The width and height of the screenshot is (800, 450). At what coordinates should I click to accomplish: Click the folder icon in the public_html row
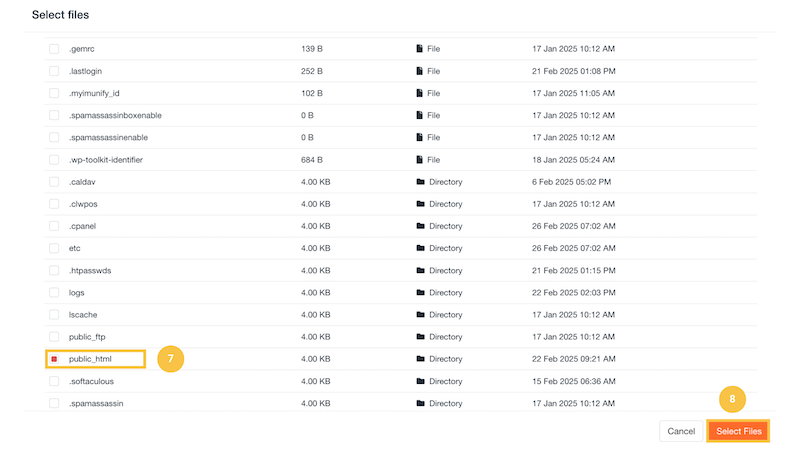pos(421,359)
